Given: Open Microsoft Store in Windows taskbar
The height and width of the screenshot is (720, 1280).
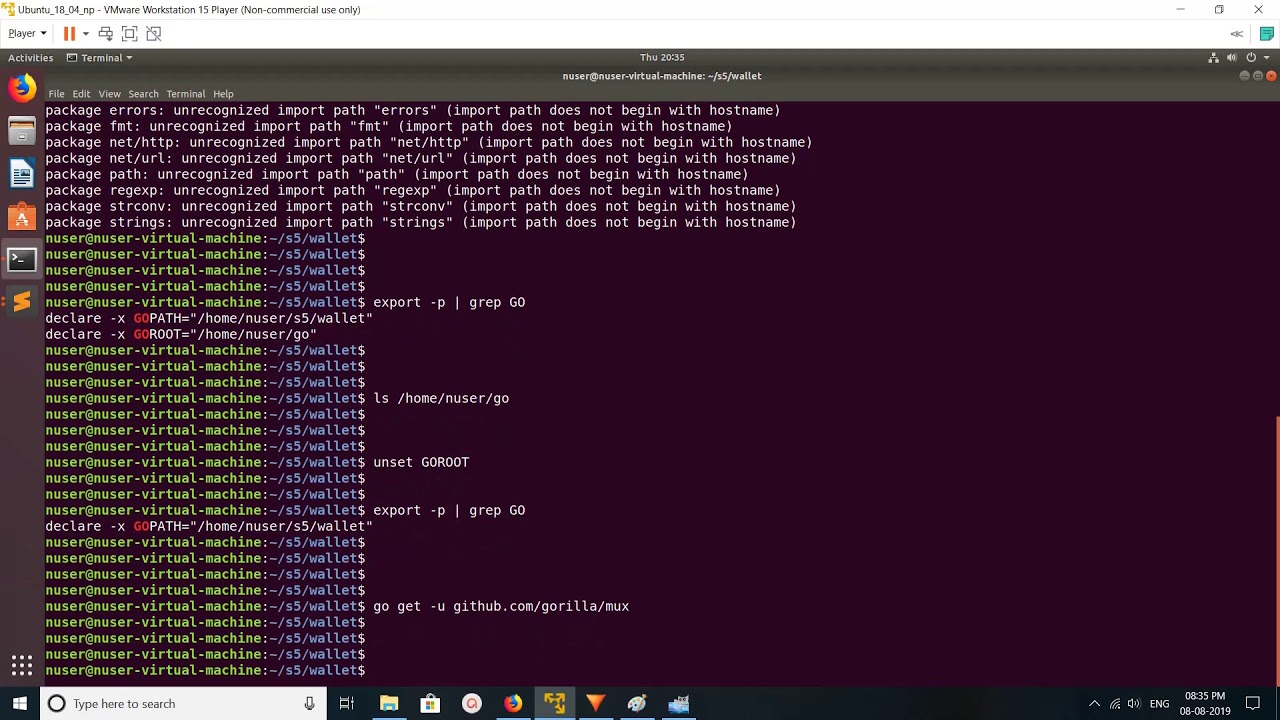Looking at the screenshot, I should [x=430, y=704].
